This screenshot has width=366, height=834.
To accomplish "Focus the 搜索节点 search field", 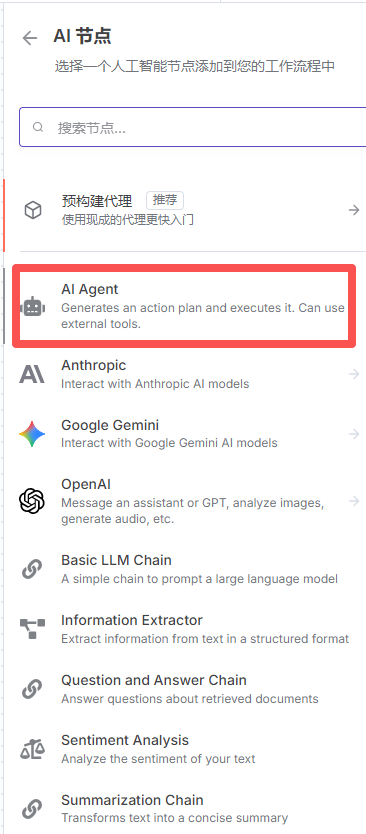I will coord(193,127).
